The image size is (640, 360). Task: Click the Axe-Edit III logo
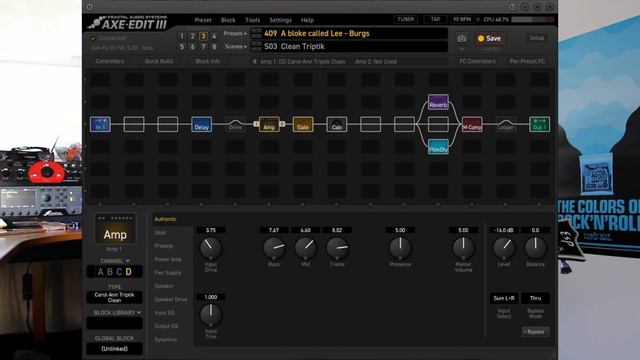[x=128, y=22]
